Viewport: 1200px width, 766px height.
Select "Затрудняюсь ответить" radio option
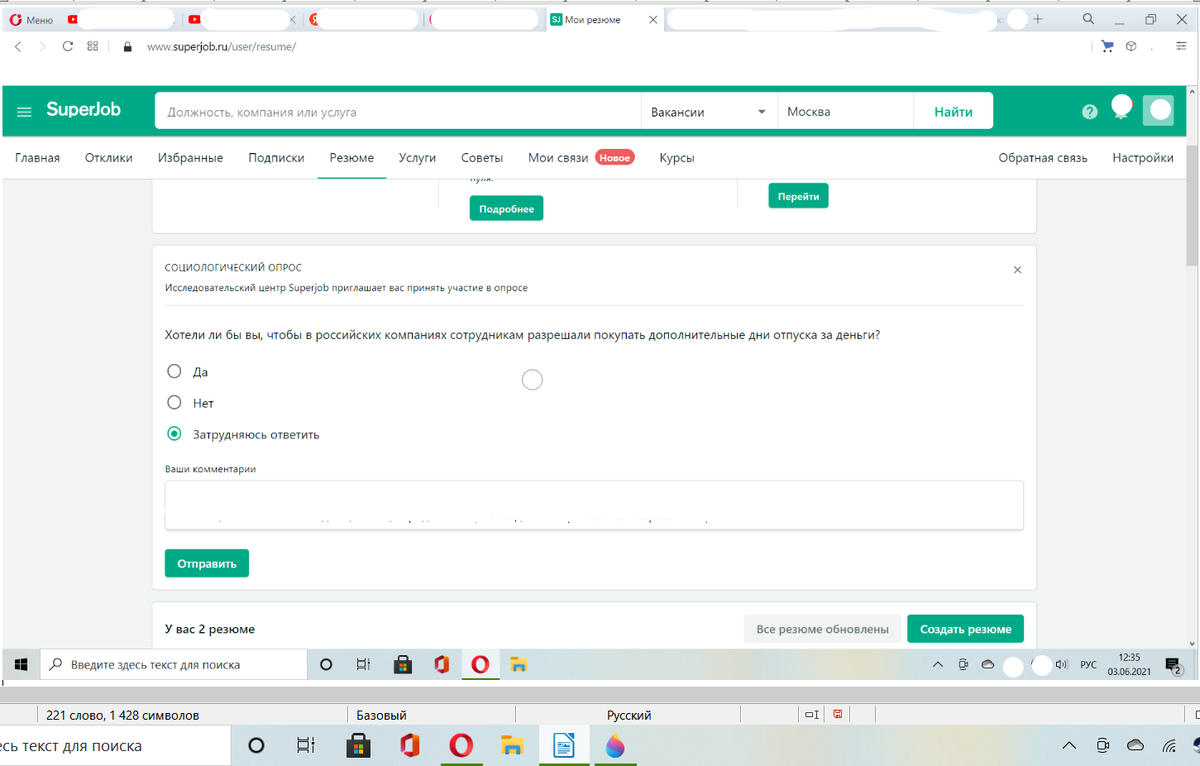pyautogui.click(x=174, y=433)
